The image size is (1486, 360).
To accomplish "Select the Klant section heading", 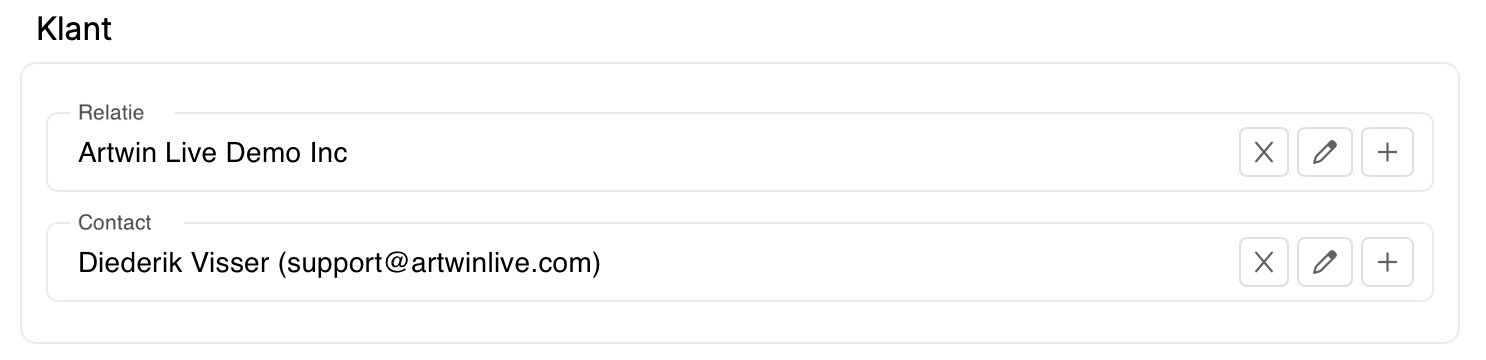I will [x=74, y=30].
